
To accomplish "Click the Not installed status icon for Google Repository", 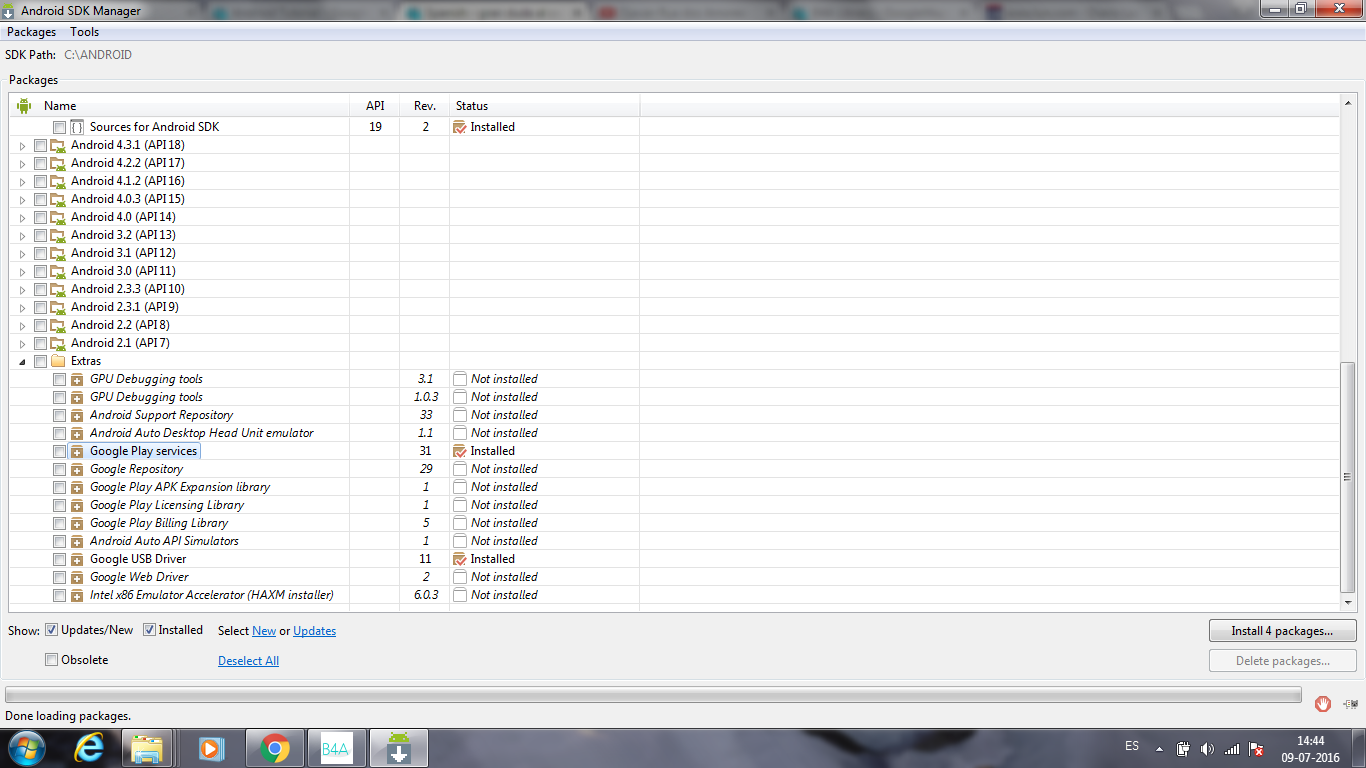I will [460, 469].
